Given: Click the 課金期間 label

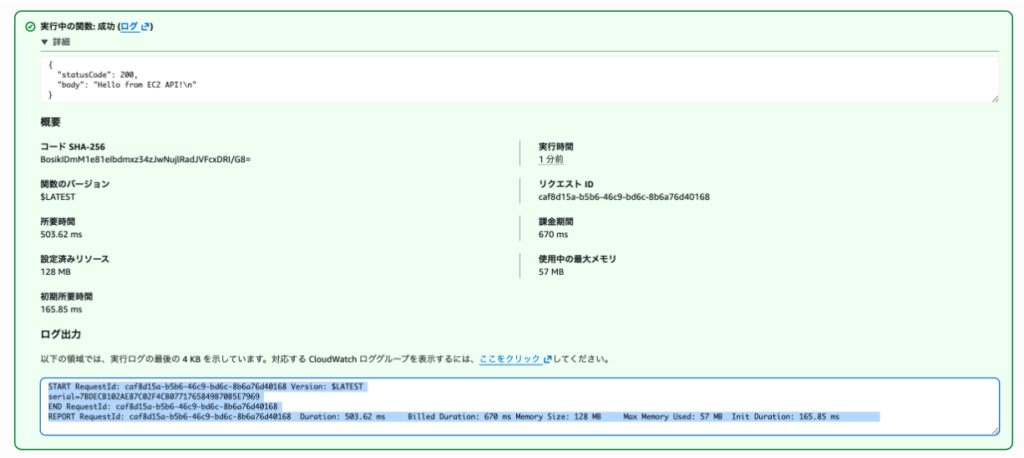Looking at the screenshot, I should pos(556,221).
